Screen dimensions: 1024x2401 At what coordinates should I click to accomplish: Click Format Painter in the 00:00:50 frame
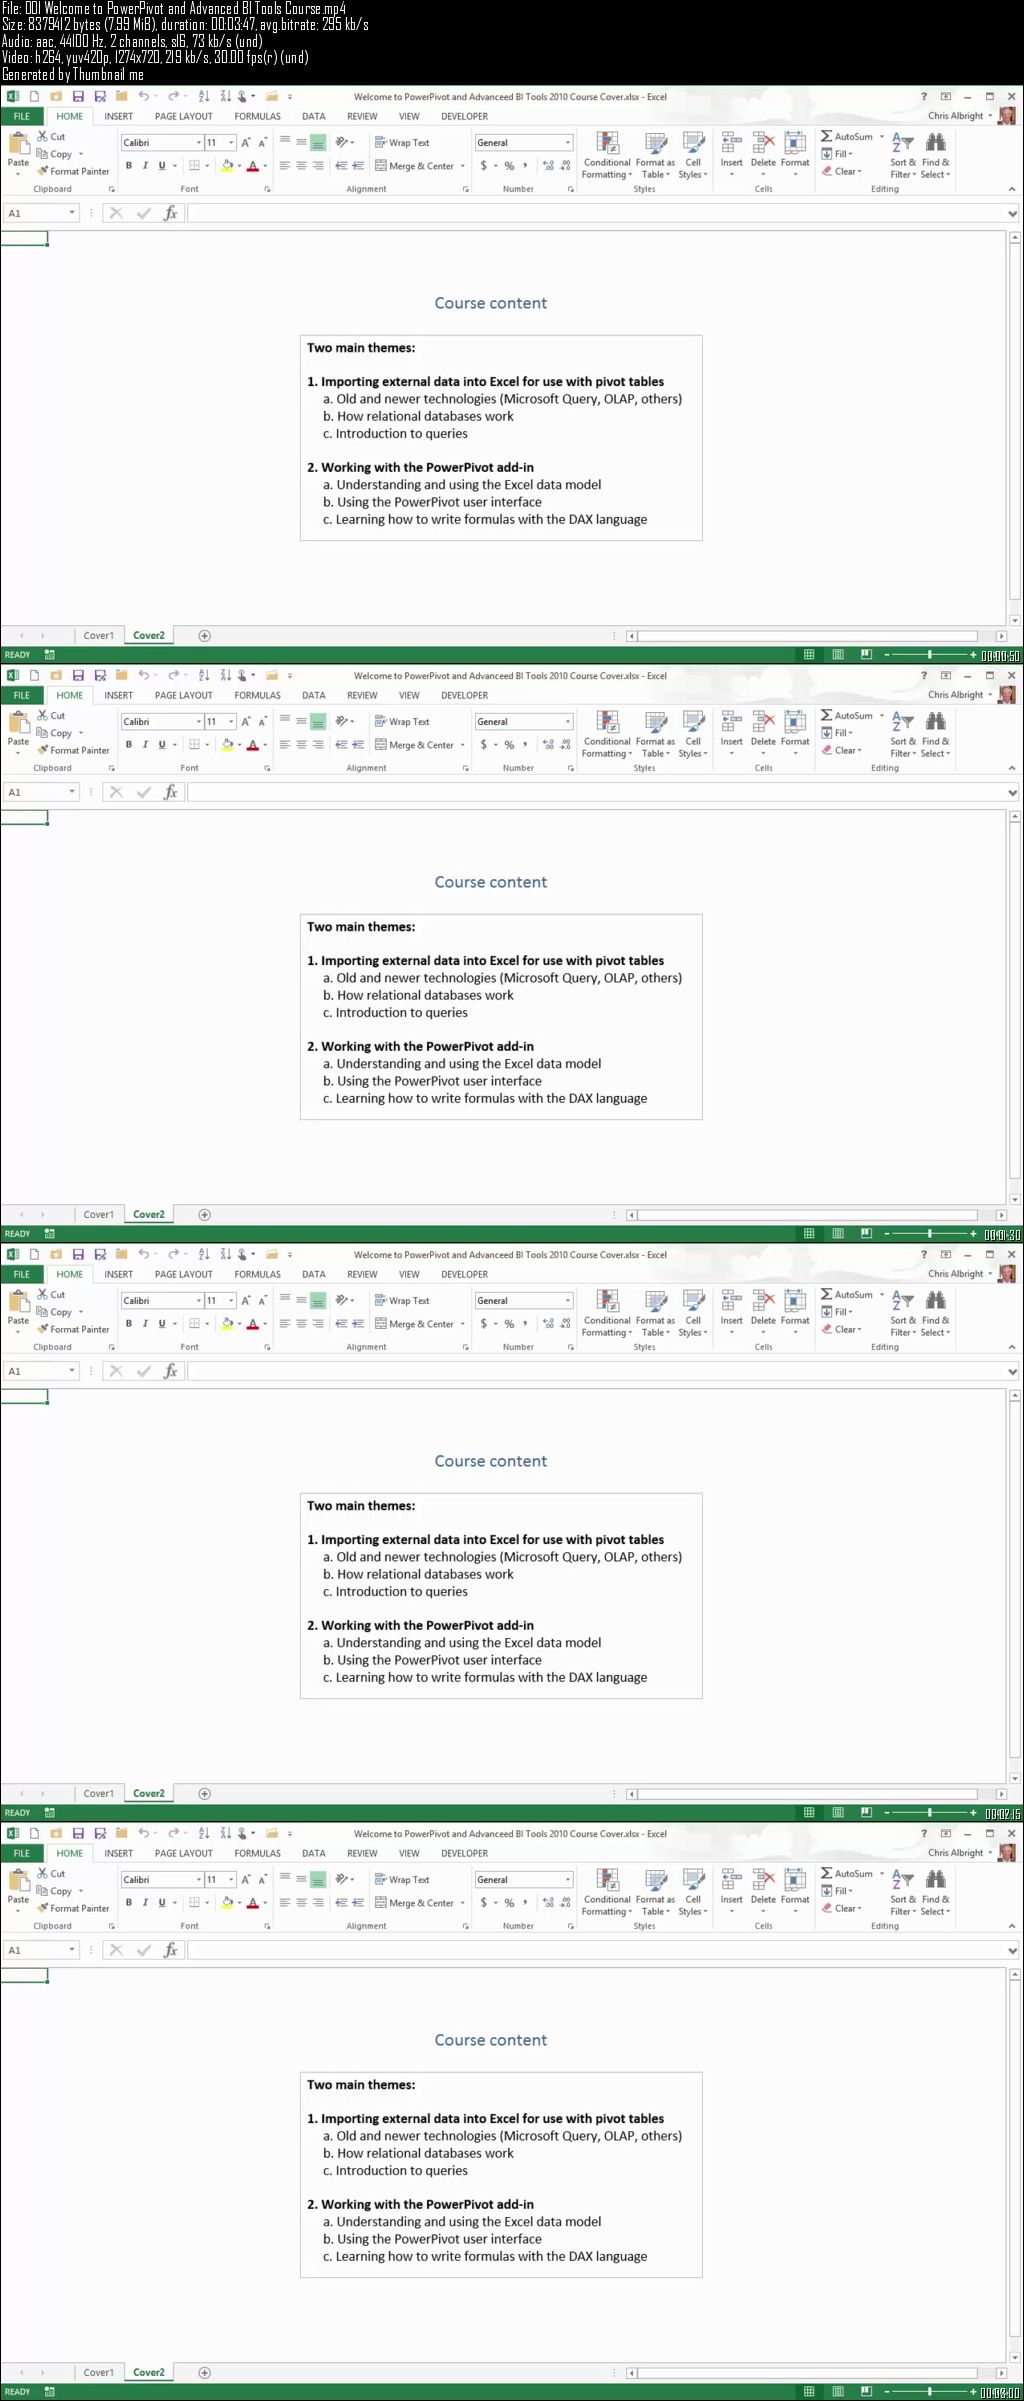click(73, 171)
